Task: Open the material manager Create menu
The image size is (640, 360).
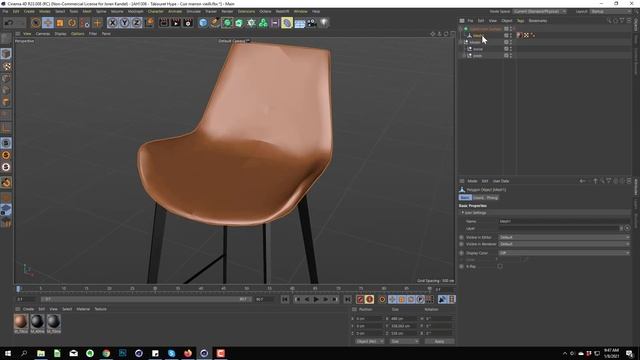Action: (x=28, y=309)
